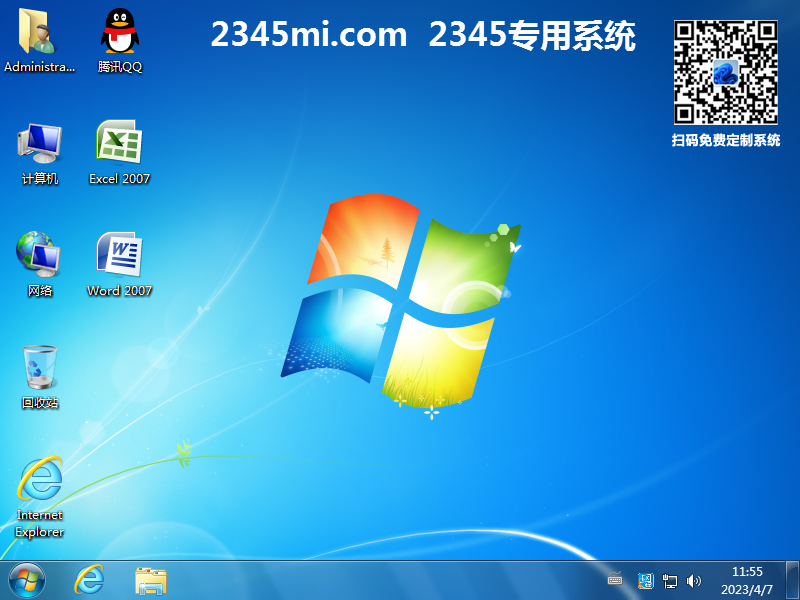Open the network connection tray icon

click(669, 581)
